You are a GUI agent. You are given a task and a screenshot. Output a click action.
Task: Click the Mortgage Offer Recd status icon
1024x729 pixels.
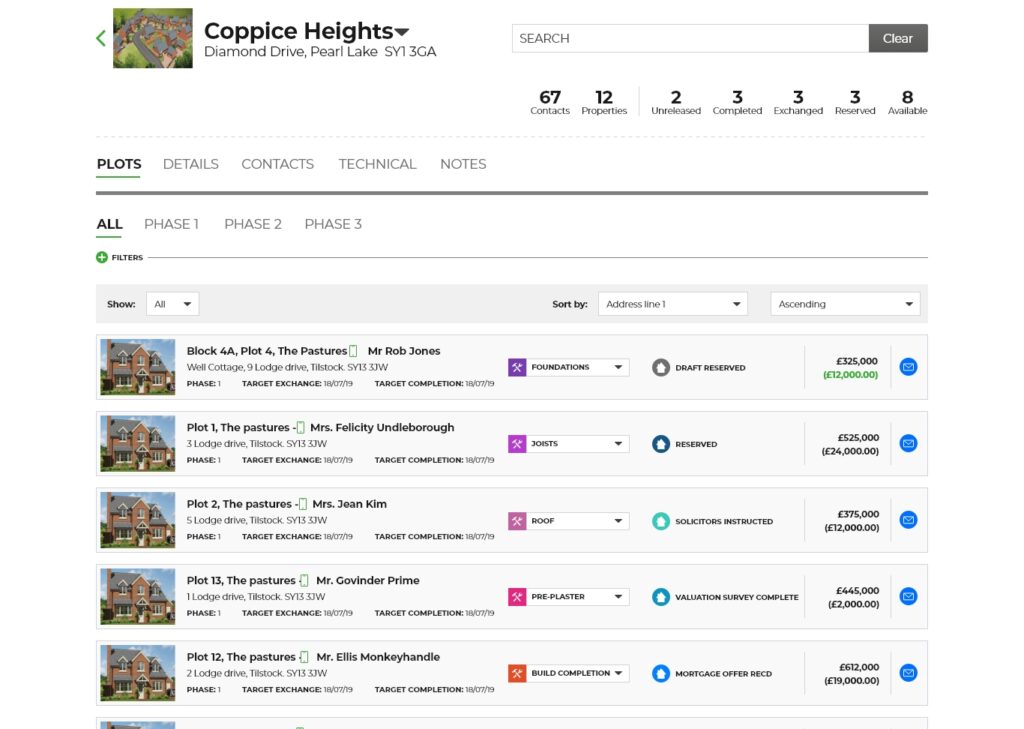tap(660, 673)
